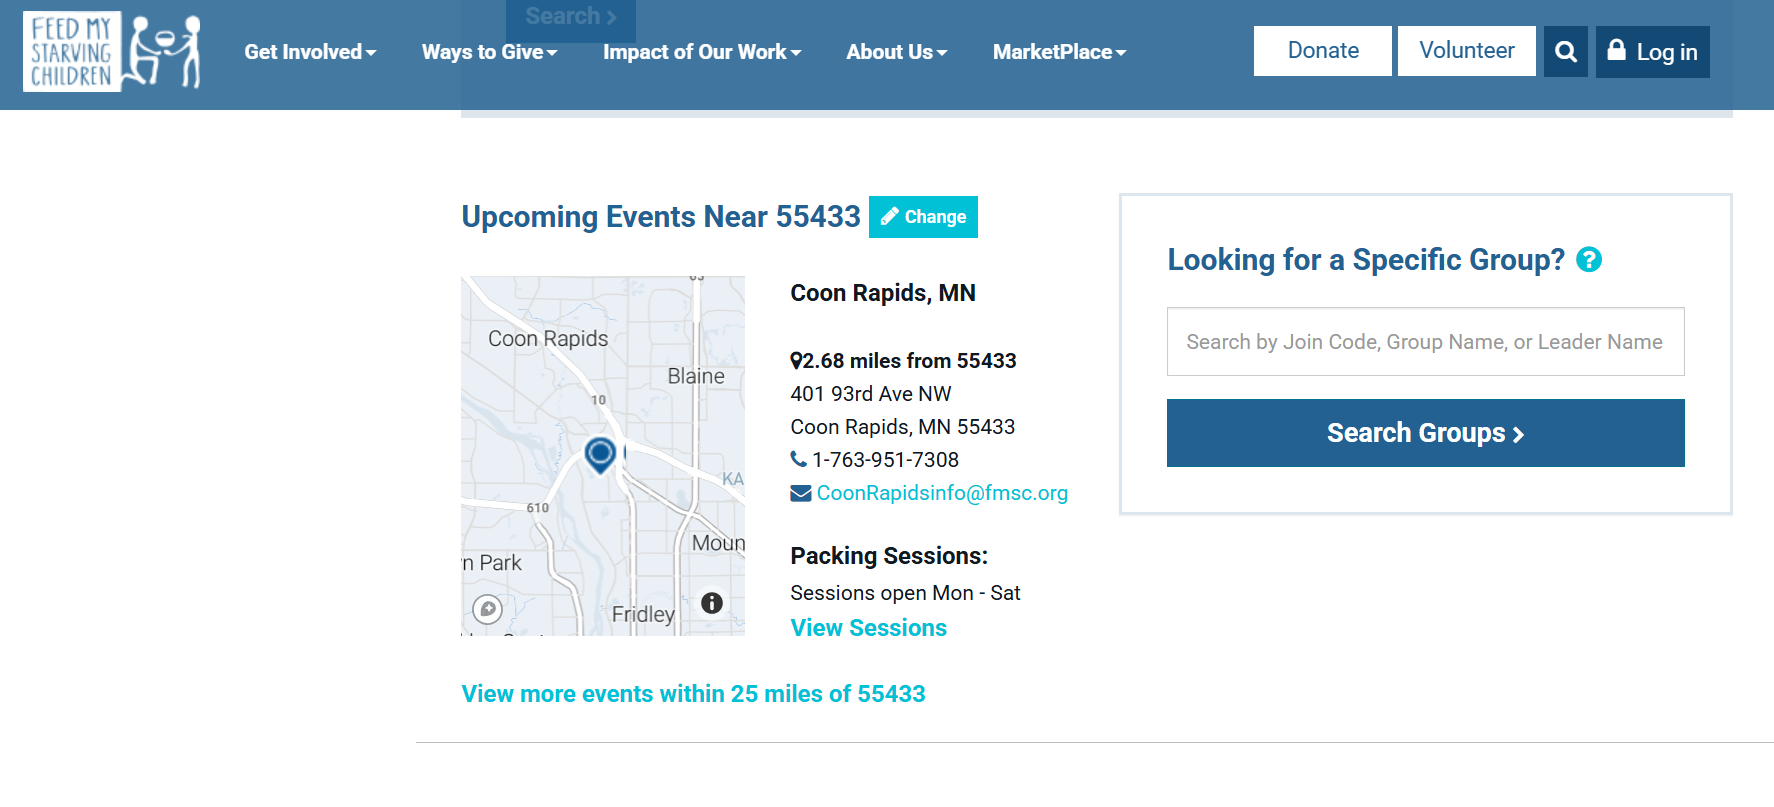Click the blue location pin on map

coord(600,455)
